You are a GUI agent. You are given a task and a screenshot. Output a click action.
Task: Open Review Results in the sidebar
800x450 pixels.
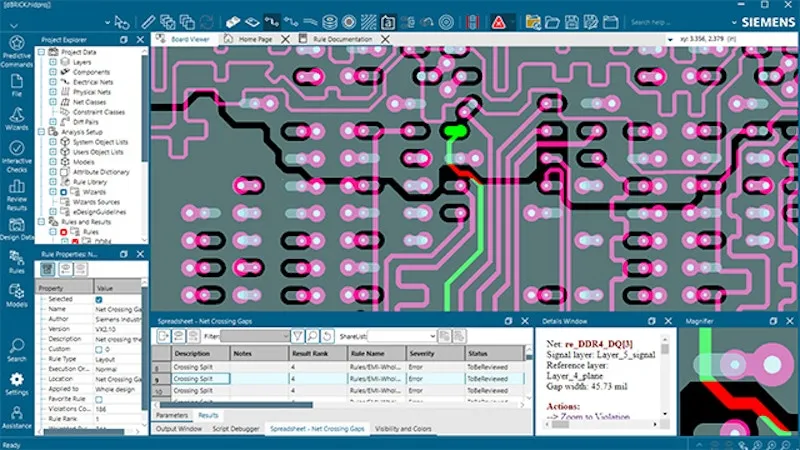pyautogui.click(x=16, y=195)
